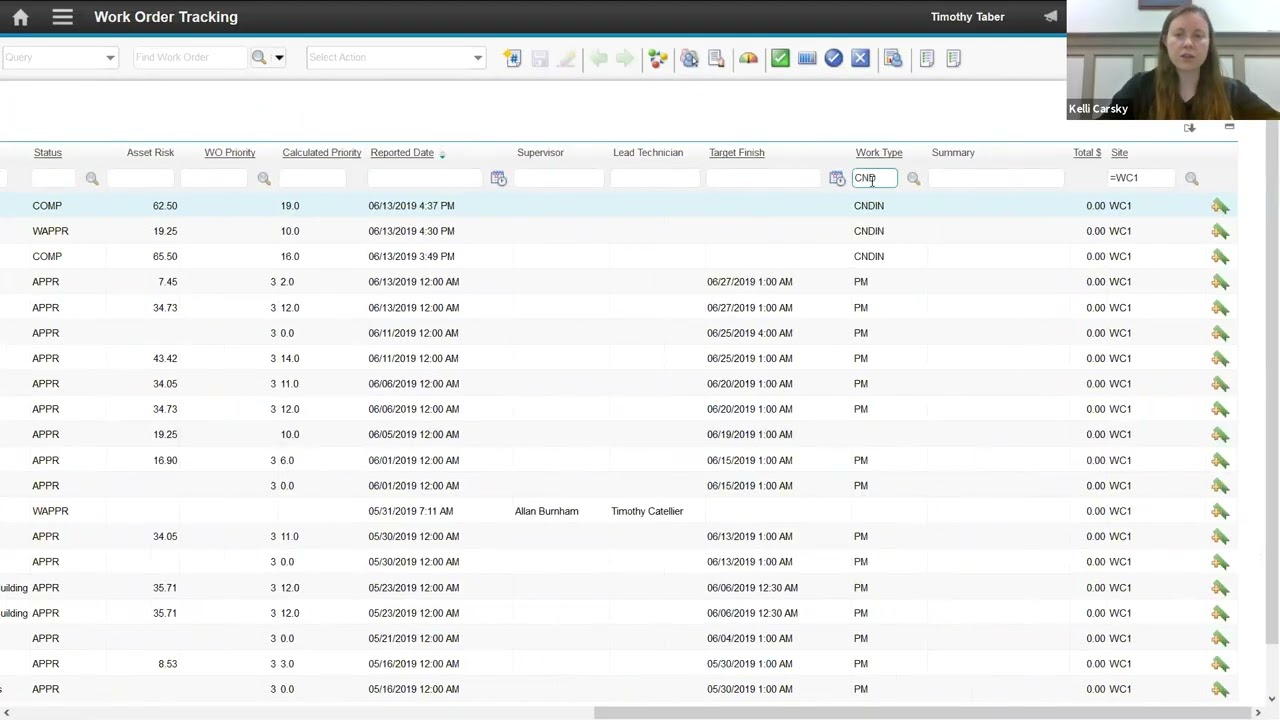This screenshot has width=1280, height=720.
Task: Click the download table icon above Site column
Action: point(1189,127)
